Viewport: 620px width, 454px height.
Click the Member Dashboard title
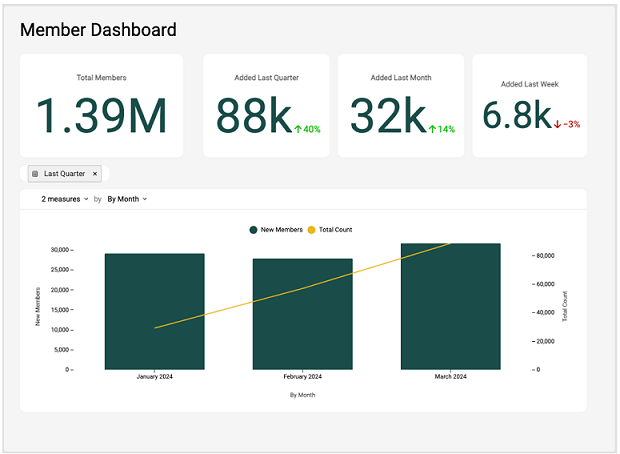tap(98, 30)
